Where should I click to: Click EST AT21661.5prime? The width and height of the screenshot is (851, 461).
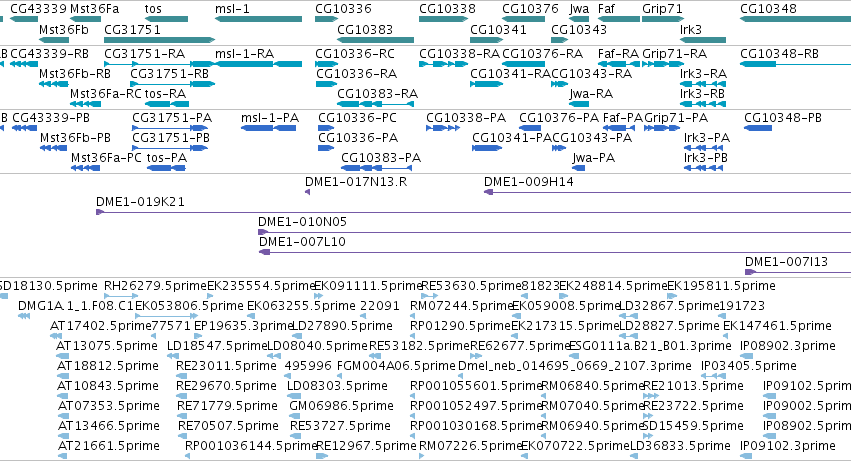coord(62,456)
